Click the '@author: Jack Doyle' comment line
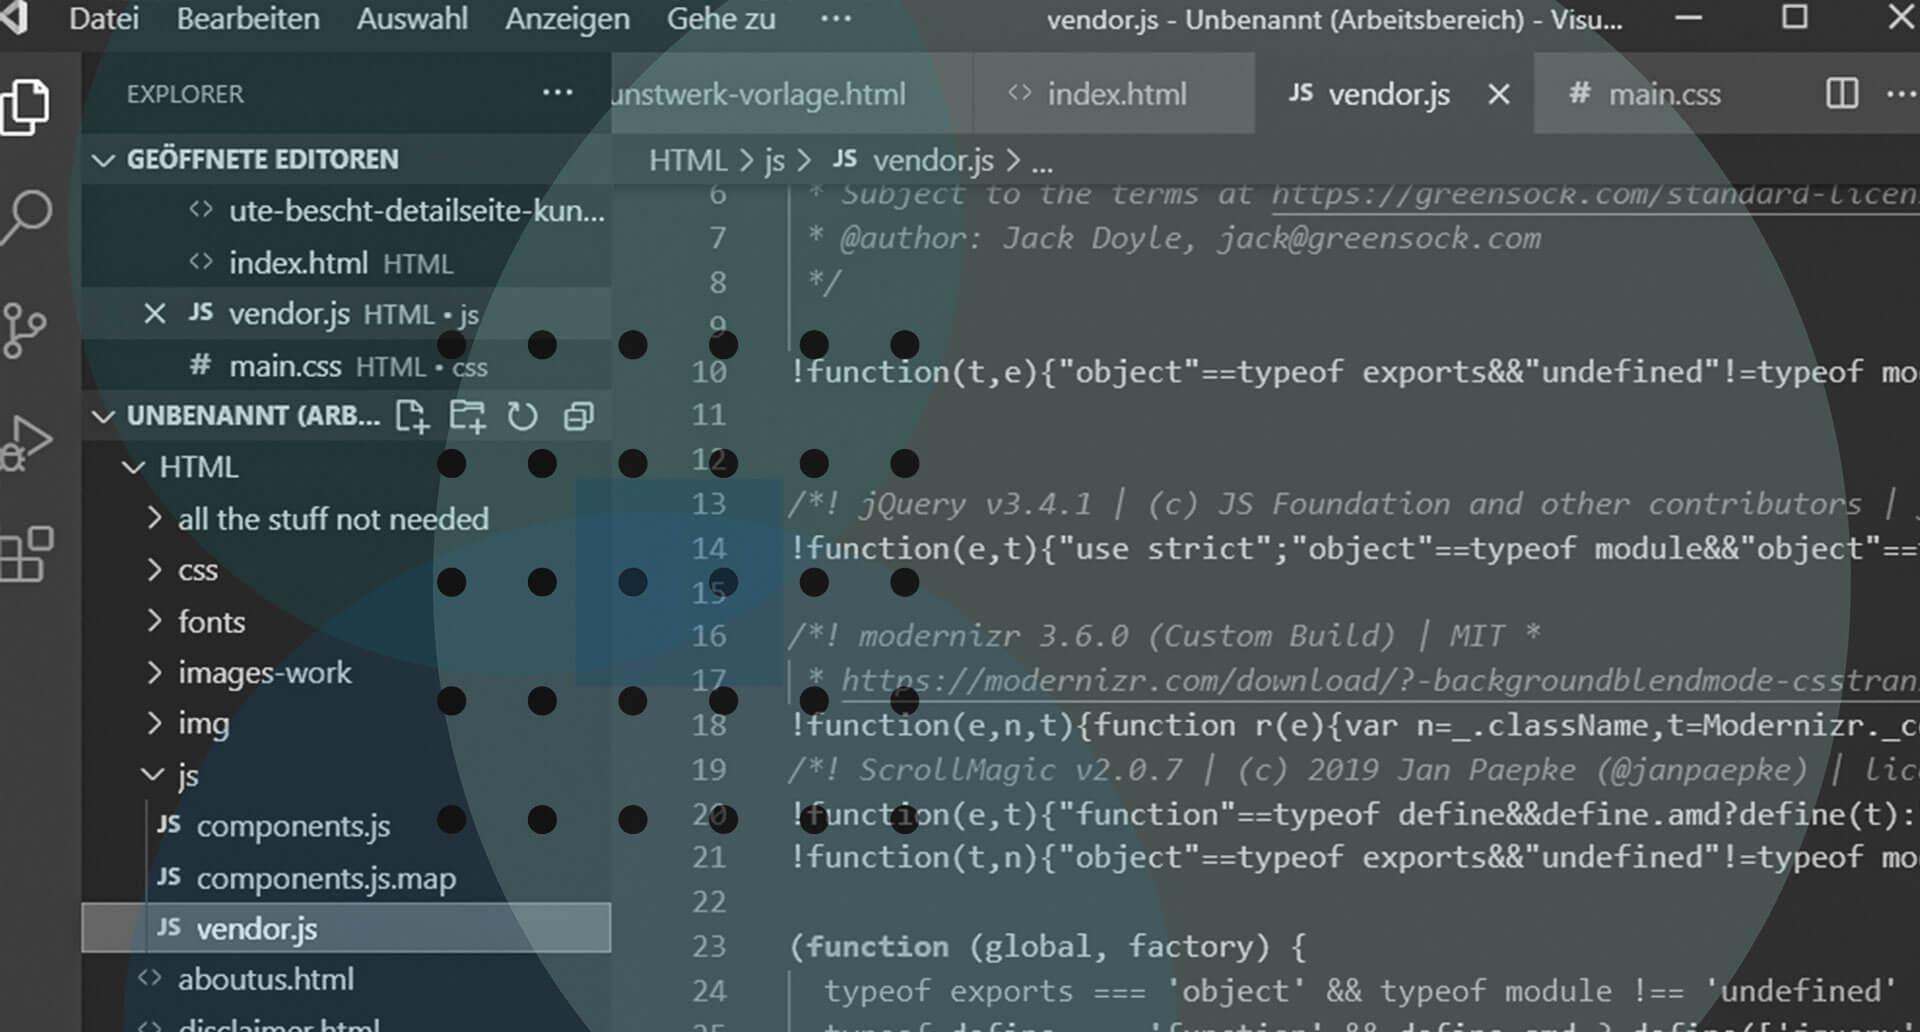The image size is (1920, 1032). [1174, 239]
